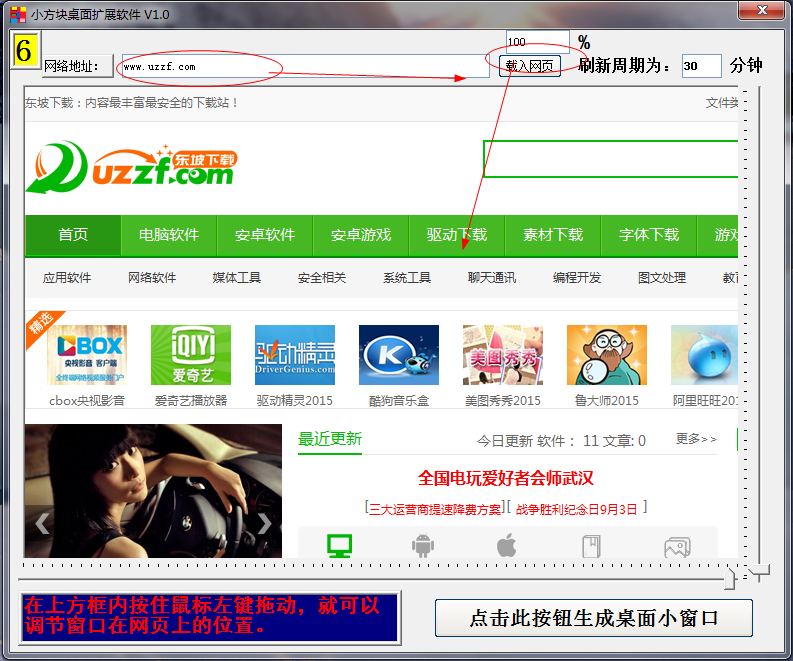
Task: Open 战争胜利纪念日9月3日 news link
Action: coord(577,509)
